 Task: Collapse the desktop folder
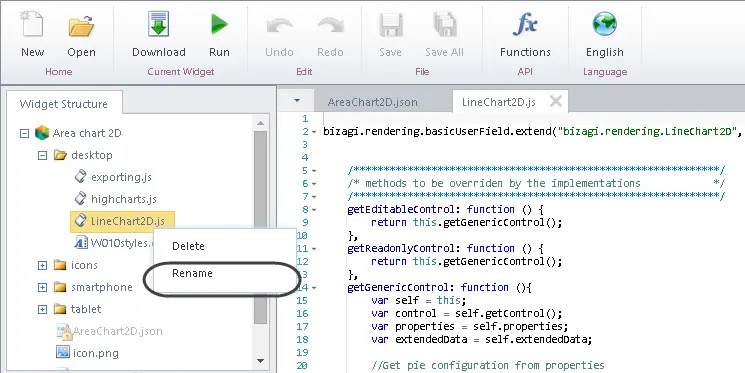43,155
